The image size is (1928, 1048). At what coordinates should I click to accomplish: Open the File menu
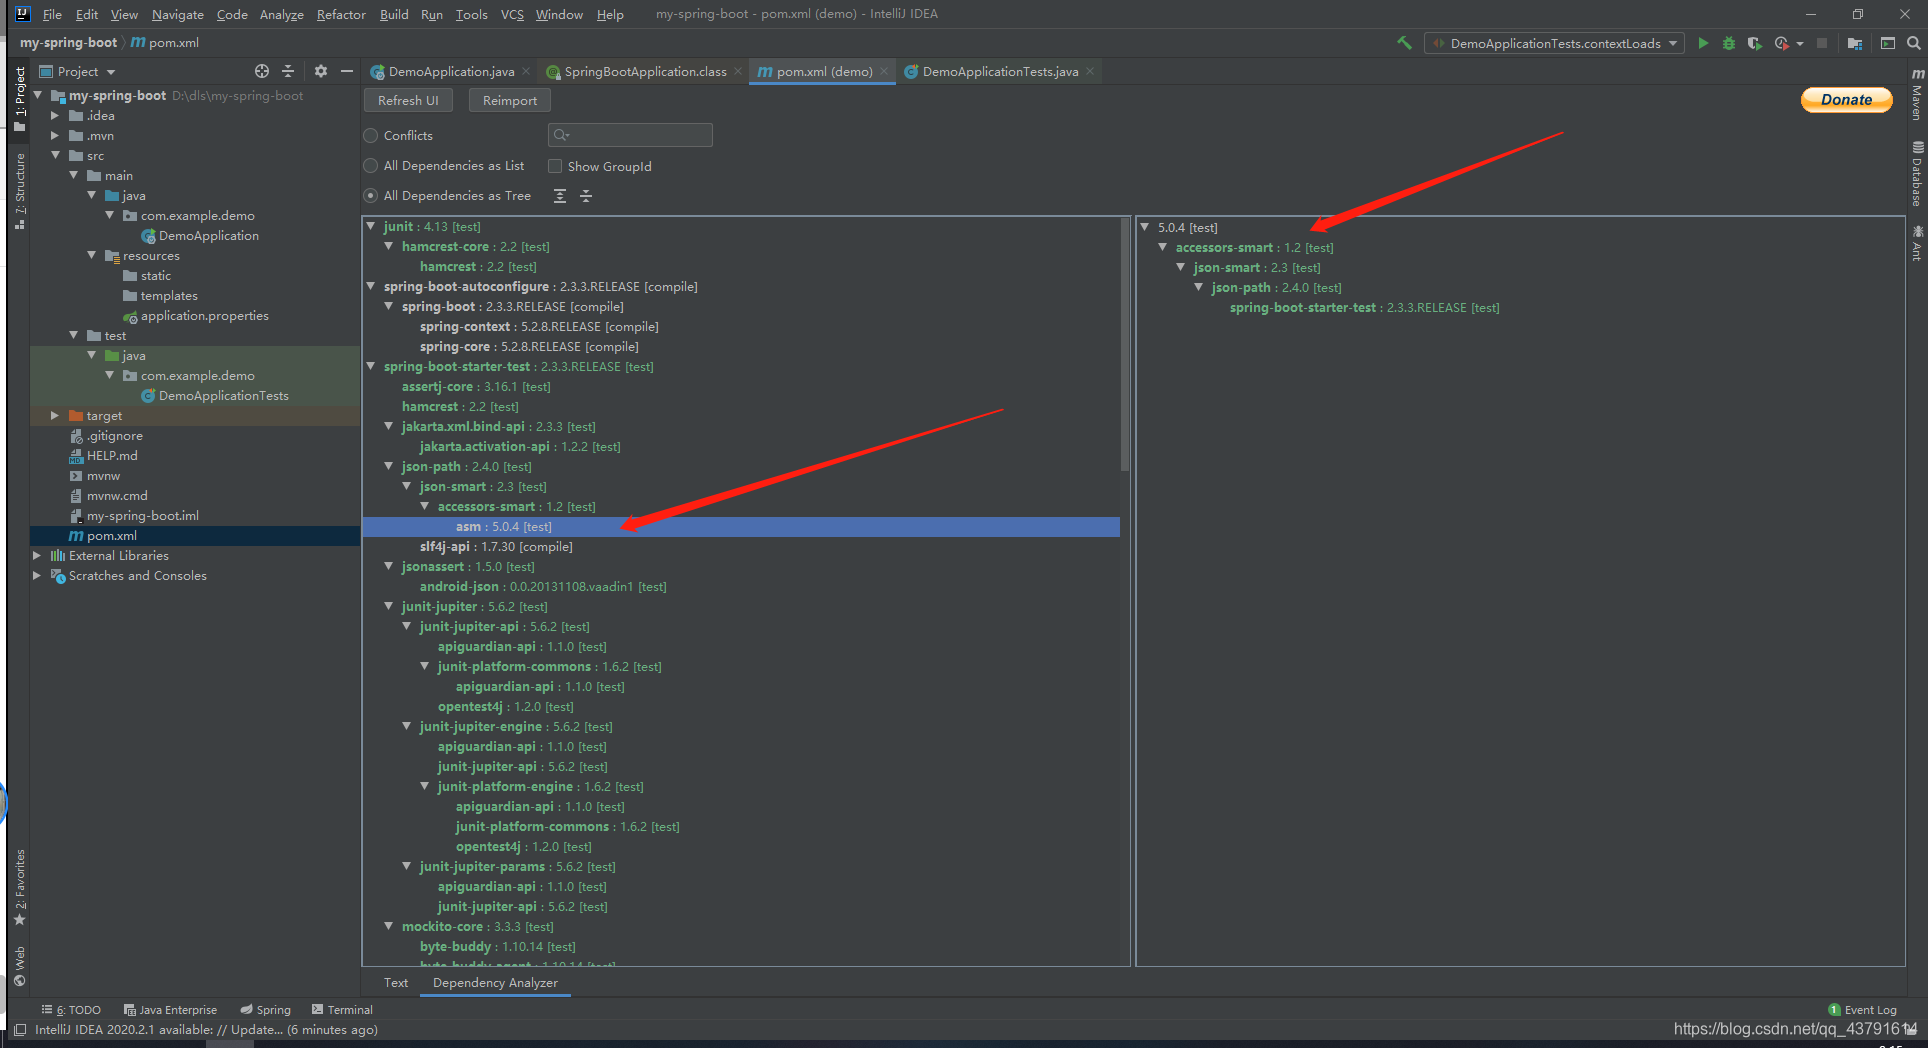[52, 14]
